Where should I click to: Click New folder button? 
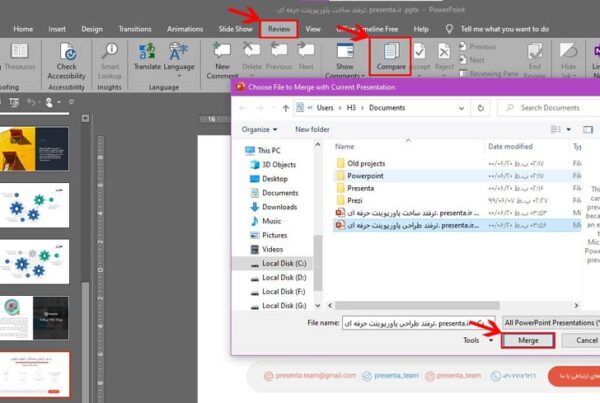click(x=312, y=129)
